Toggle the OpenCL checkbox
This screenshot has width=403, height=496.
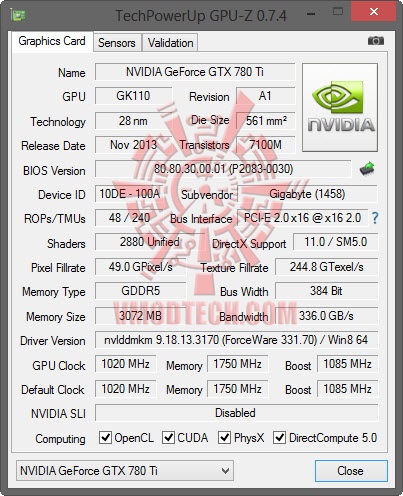pos(105,437)
